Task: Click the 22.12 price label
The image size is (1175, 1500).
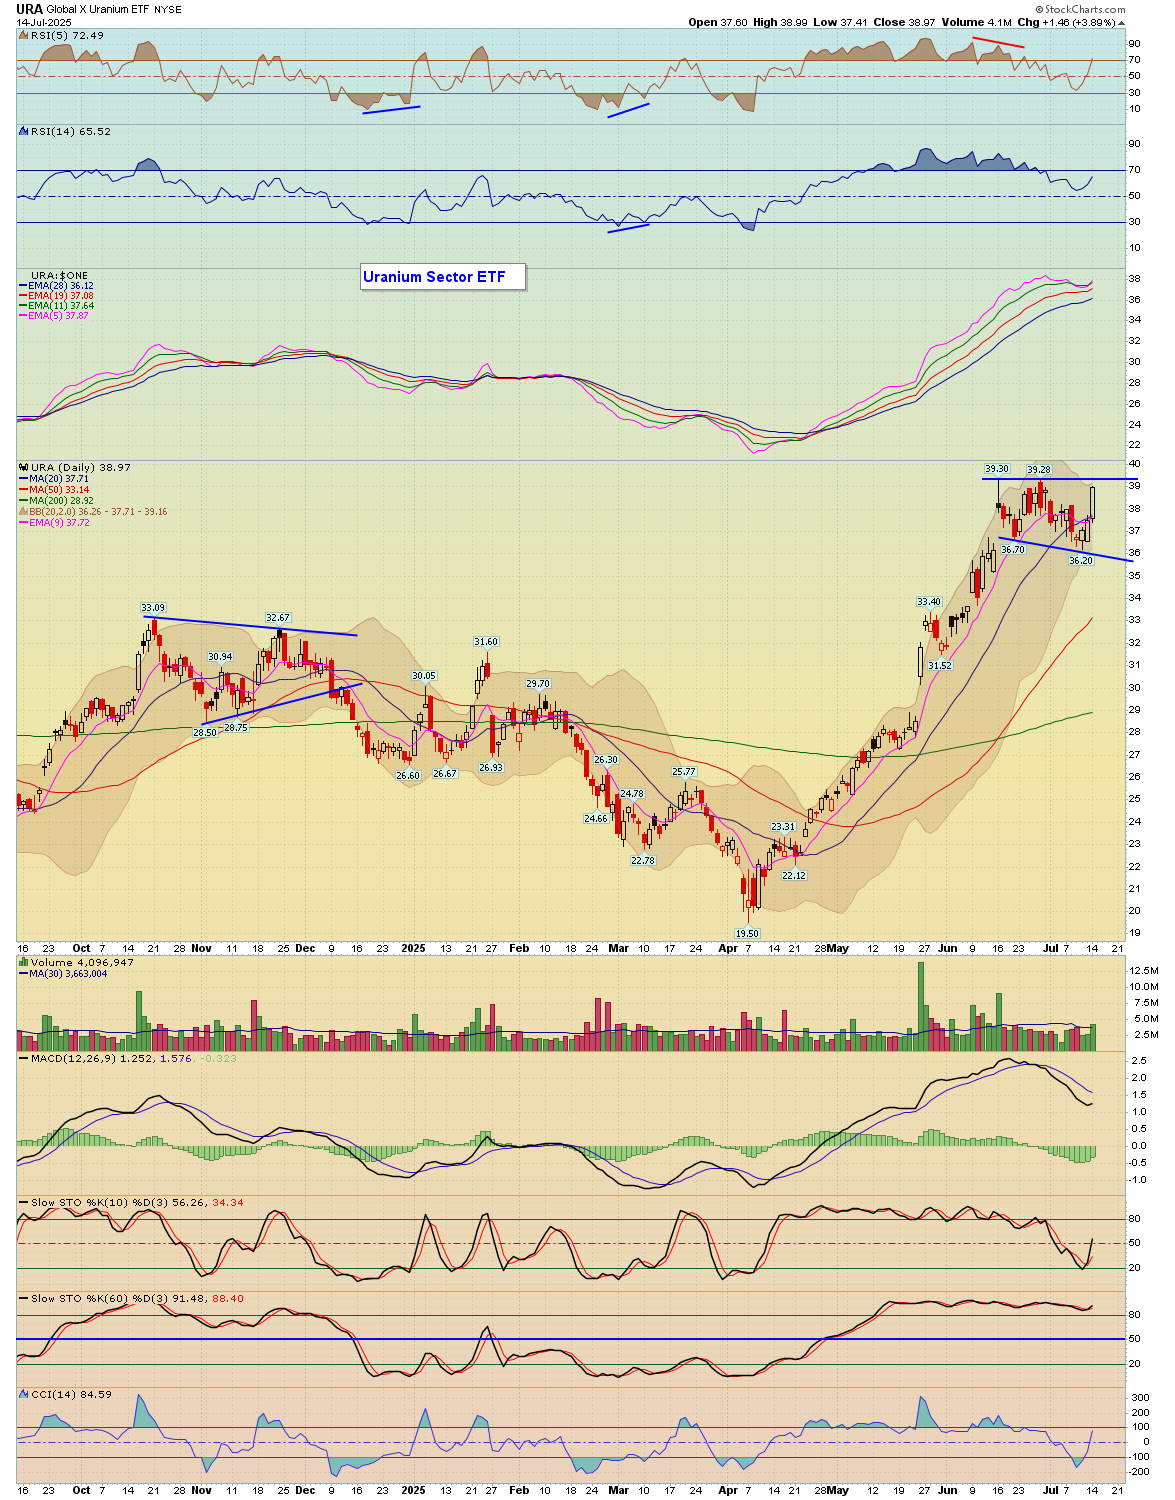Action: point(794,875)
